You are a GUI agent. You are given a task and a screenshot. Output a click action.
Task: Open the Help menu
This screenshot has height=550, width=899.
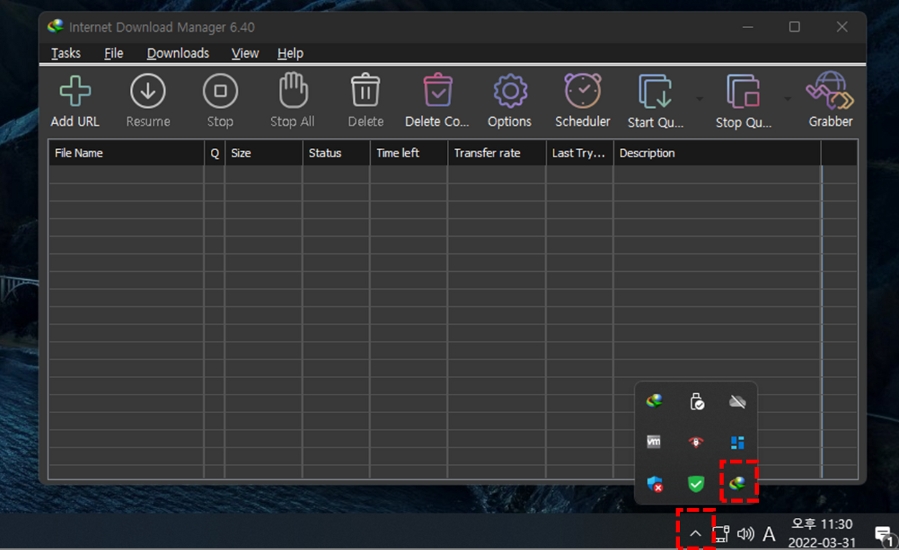(x=290, y=53)
